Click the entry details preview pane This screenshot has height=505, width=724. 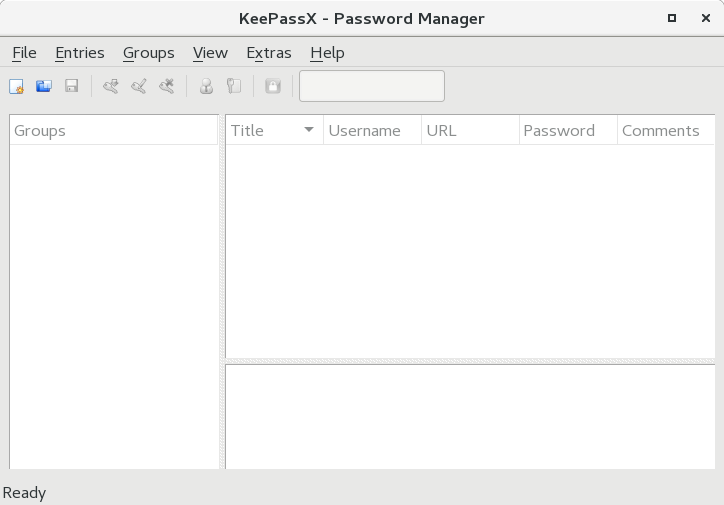tap(470, 417)
